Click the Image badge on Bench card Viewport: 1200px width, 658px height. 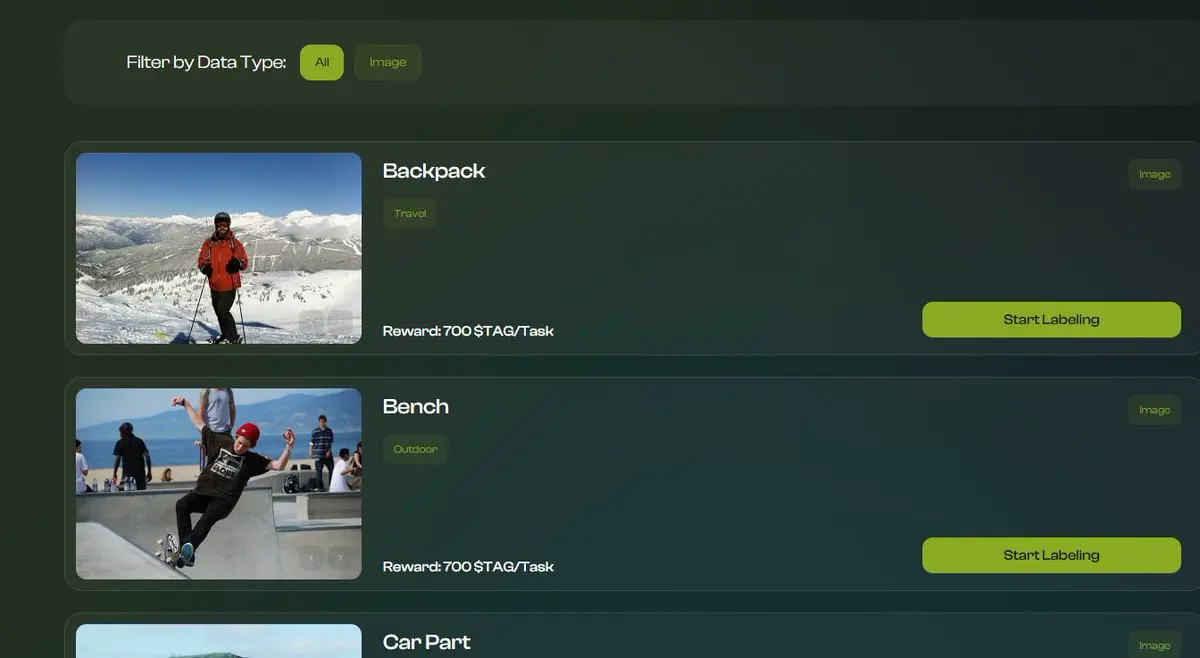[1155, 410]
